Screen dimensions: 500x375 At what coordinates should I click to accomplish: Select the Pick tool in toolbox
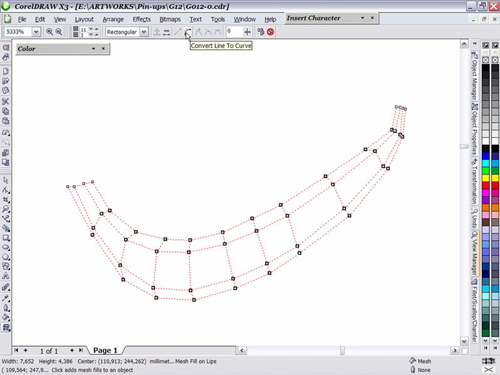click(6, 180)
